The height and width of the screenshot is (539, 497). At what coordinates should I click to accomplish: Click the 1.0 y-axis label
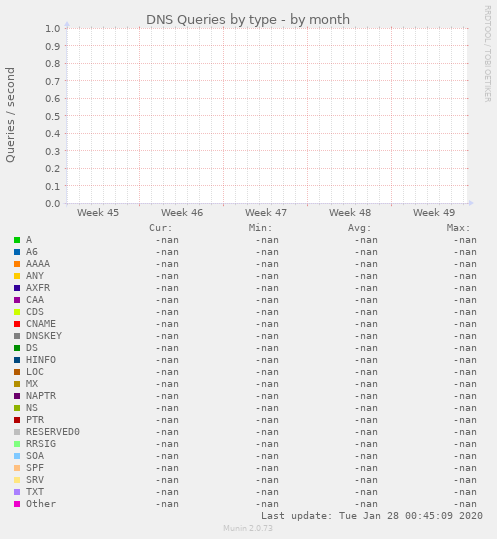pyautogui.click(x=53, y=29)
